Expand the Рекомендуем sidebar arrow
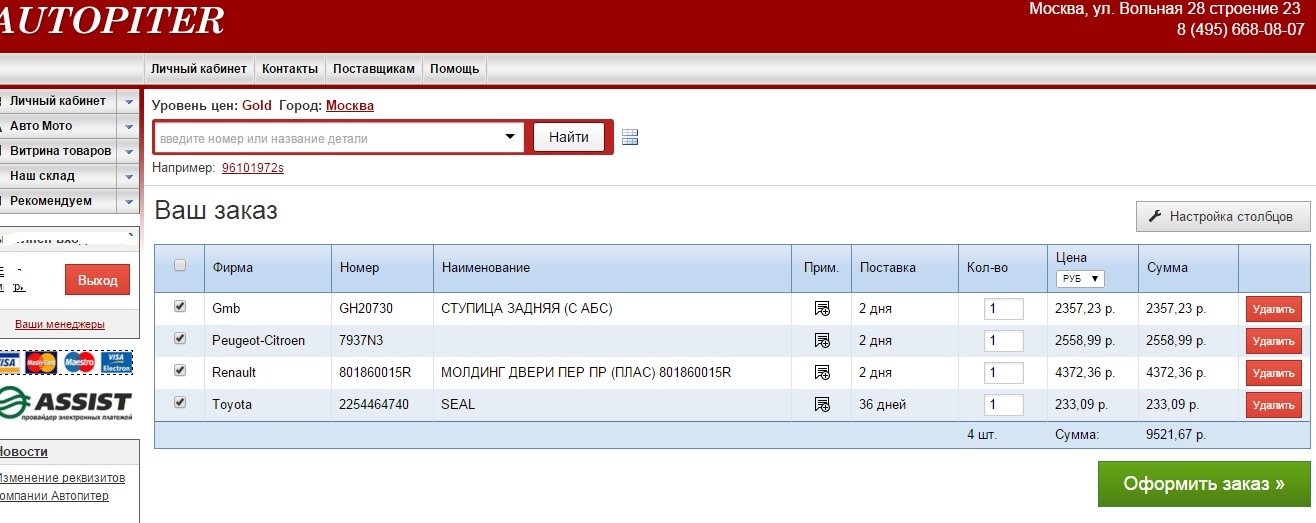Screen dimensions: 1316x523 point(128,201)
